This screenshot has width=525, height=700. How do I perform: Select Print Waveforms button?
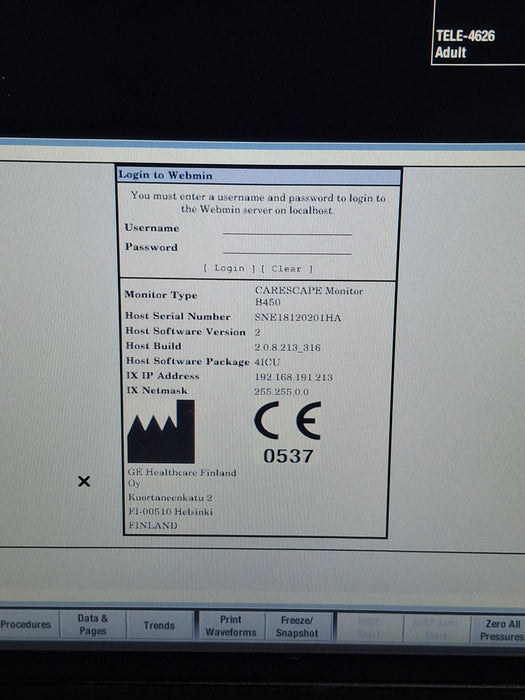231,626
